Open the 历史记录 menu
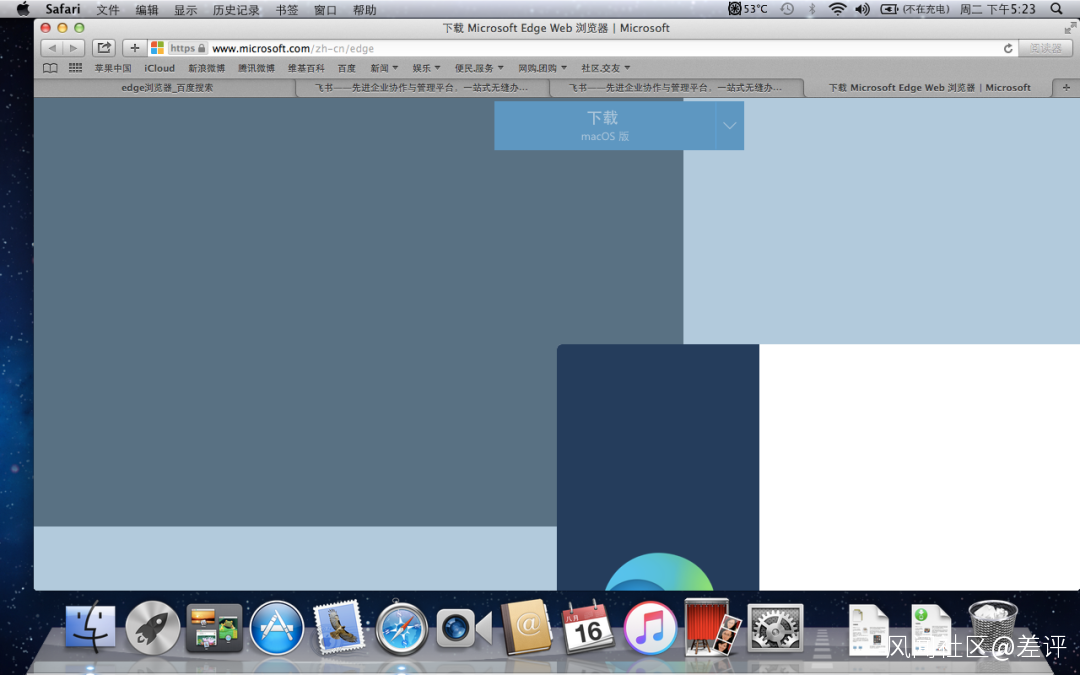 (236, 10)
